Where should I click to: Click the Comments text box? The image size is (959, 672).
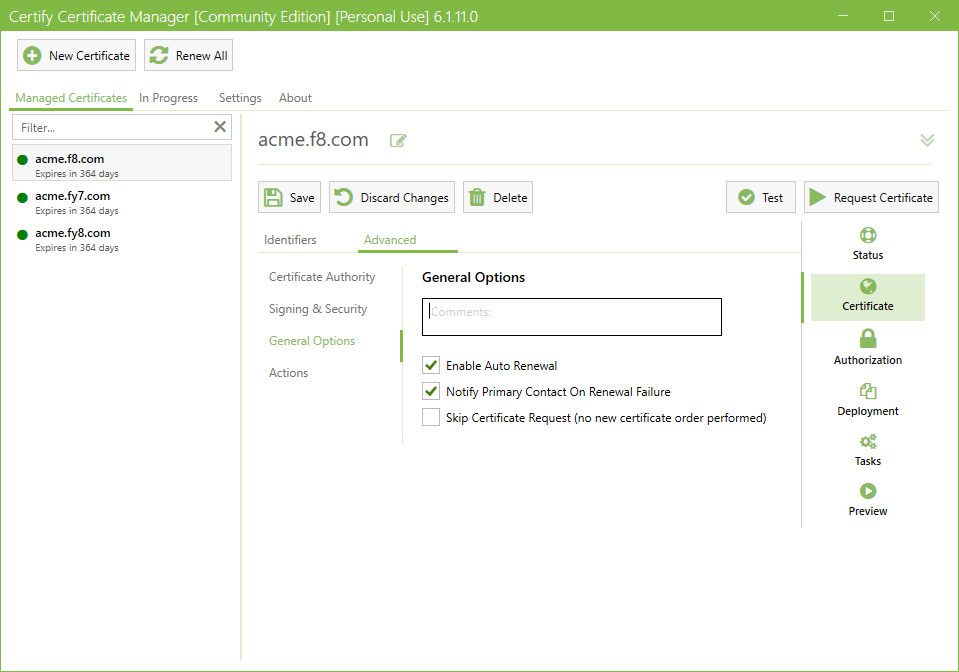click(x=572, y=317)
